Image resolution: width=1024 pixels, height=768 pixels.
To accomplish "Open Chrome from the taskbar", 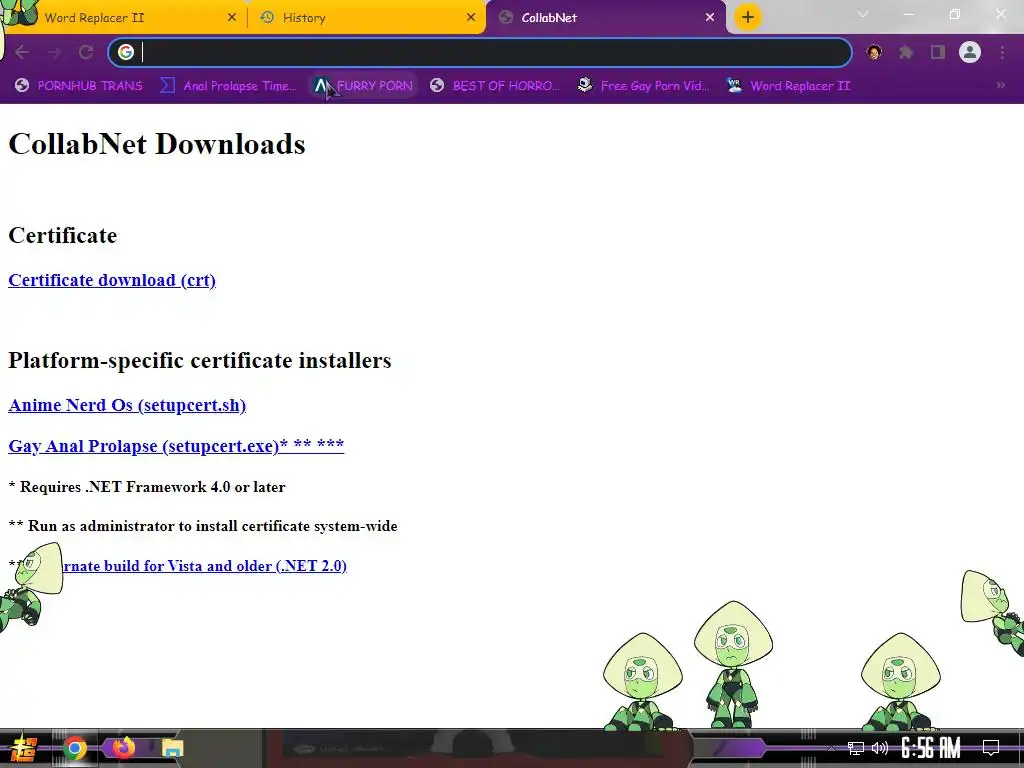I will click(x=74, y=748).
